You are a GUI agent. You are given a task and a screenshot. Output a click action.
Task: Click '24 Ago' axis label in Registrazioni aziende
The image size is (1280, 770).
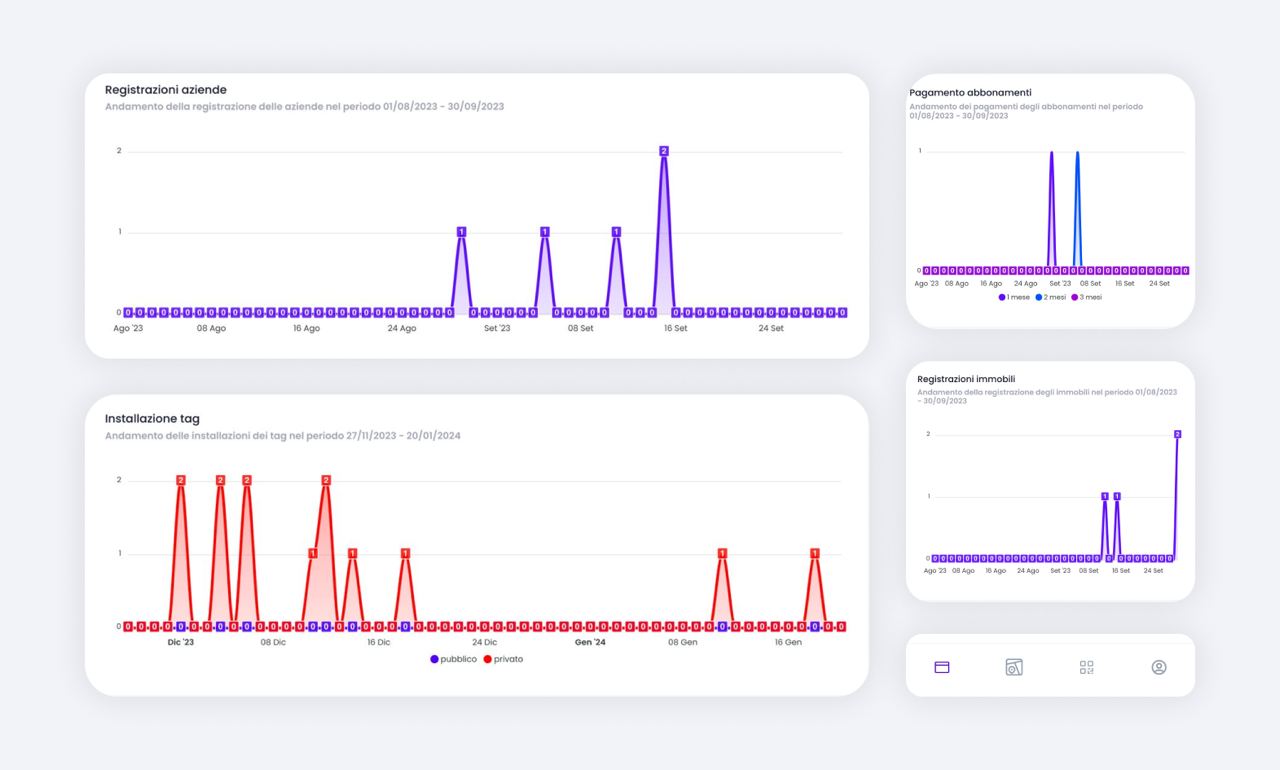[x=402, y=328]
